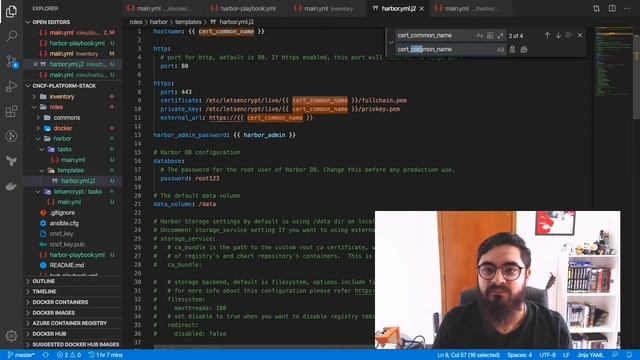Switch to the first main.yml docker tab
640x360 pixels.
(x=163, y=8)
